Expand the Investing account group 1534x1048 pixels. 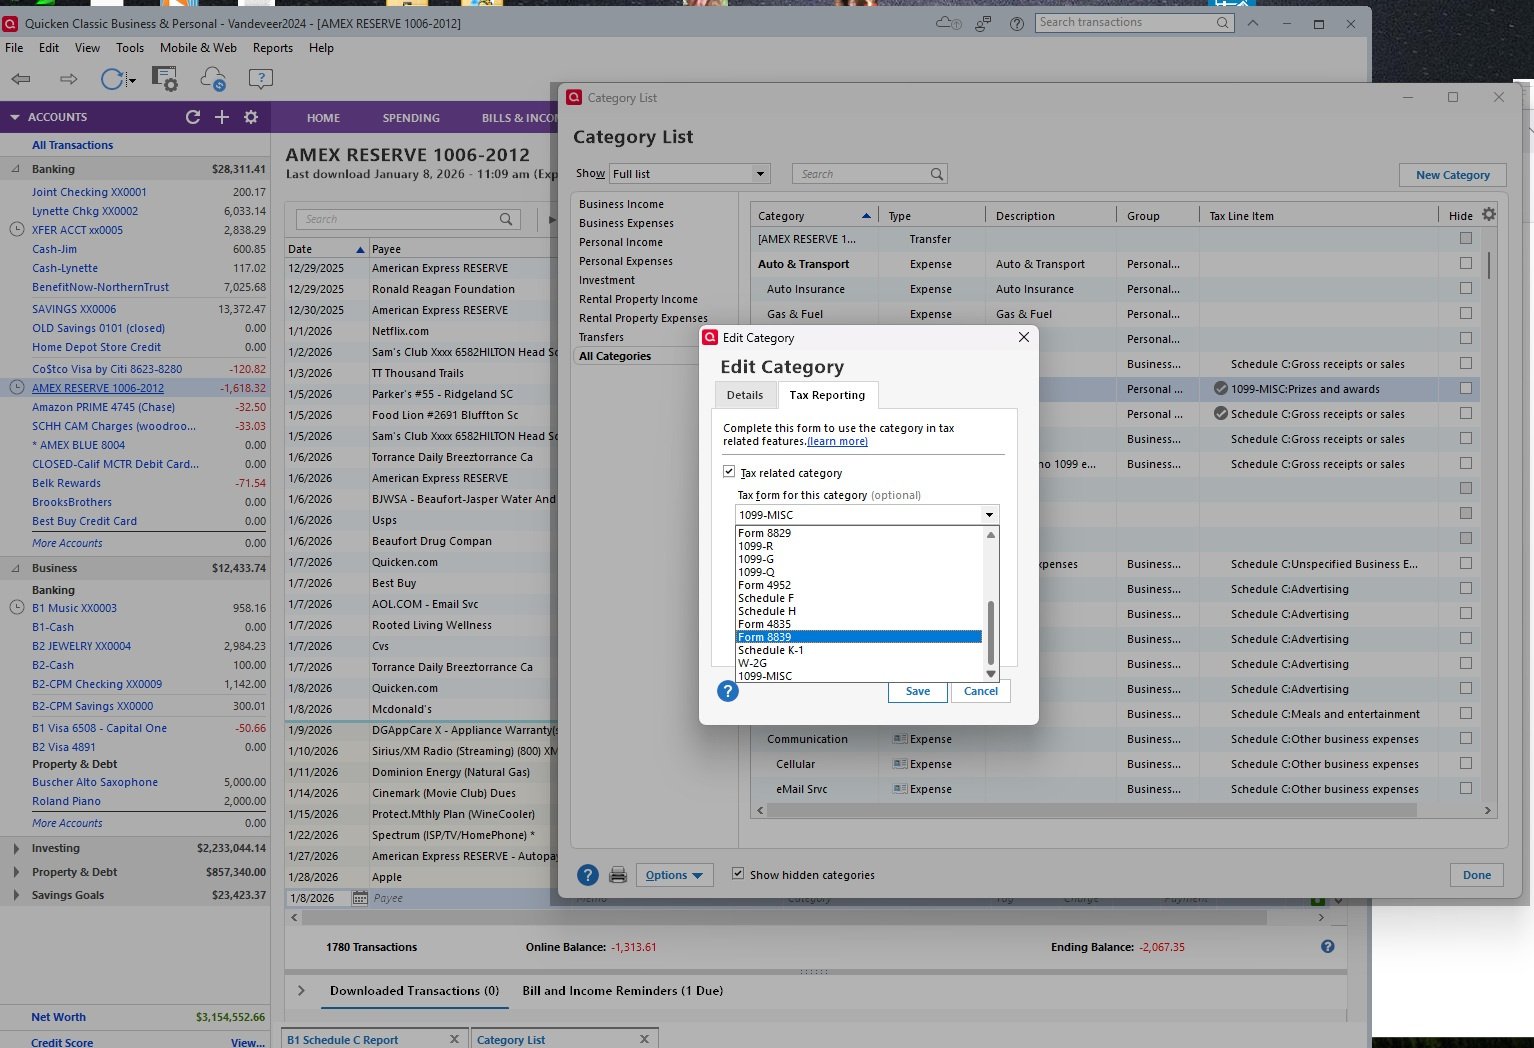16,848
